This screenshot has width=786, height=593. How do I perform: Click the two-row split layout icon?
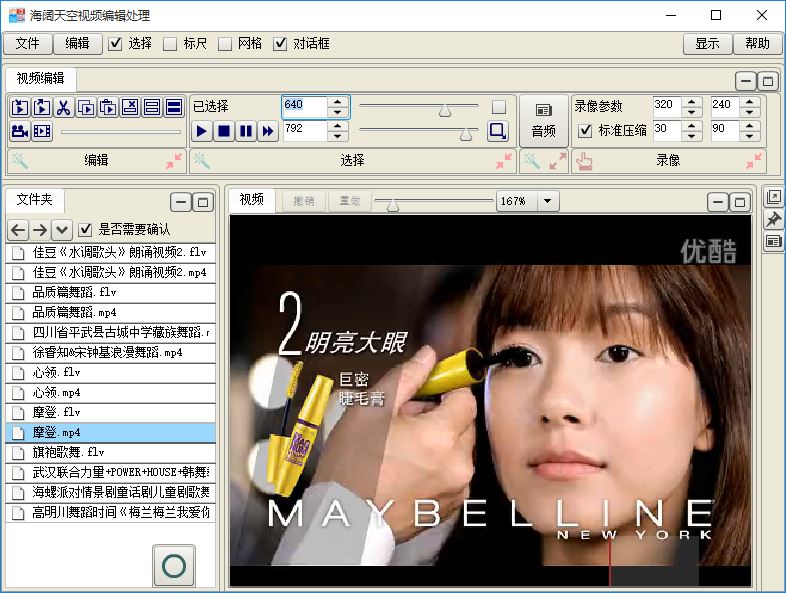click(152, 107)
